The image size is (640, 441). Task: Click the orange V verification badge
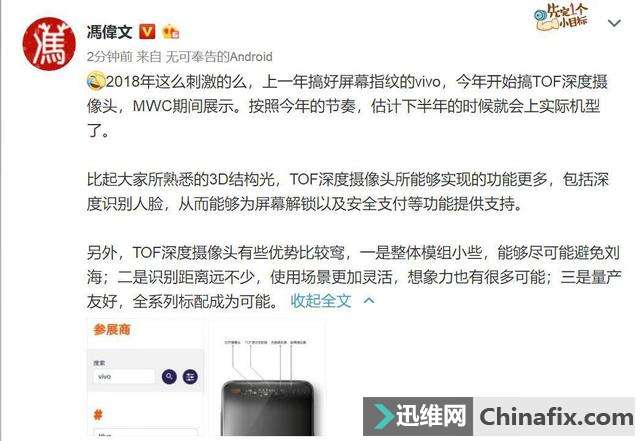147,31
